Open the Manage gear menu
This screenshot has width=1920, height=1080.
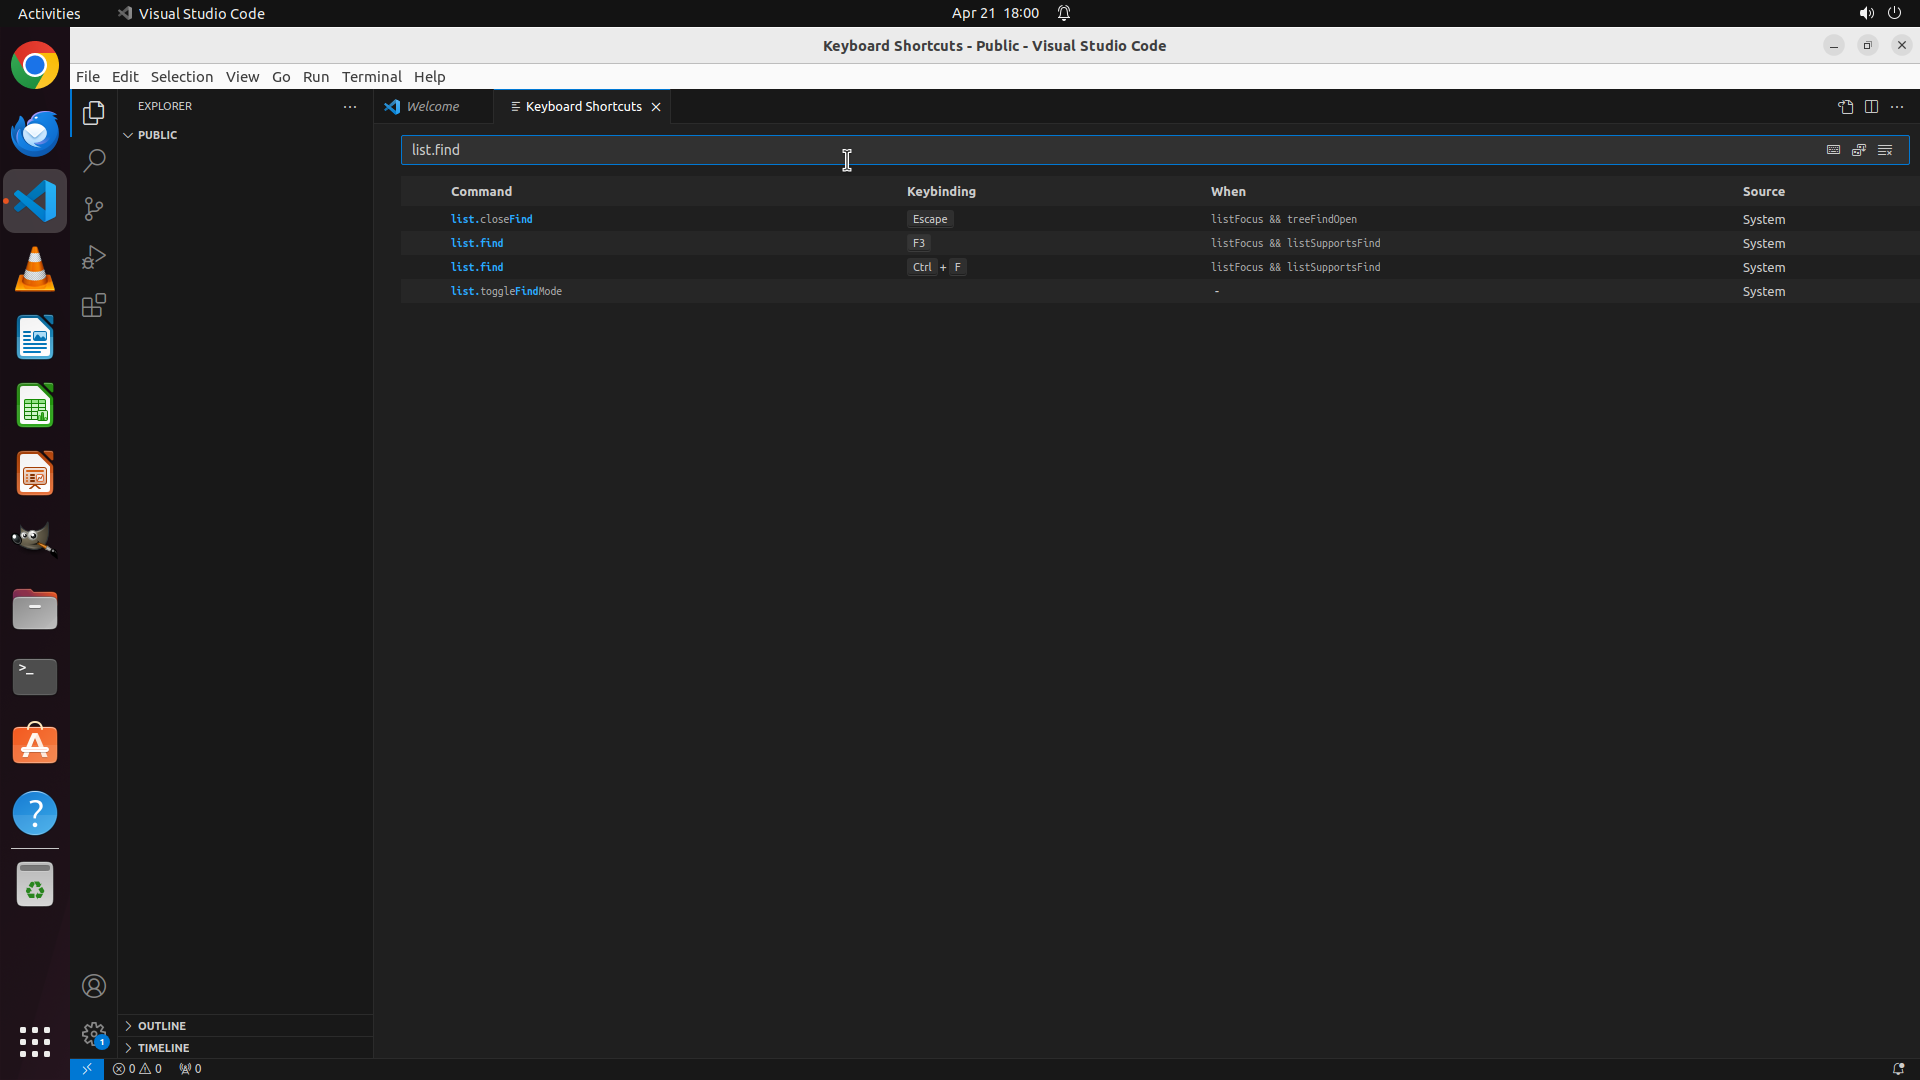coord(94,1034)
